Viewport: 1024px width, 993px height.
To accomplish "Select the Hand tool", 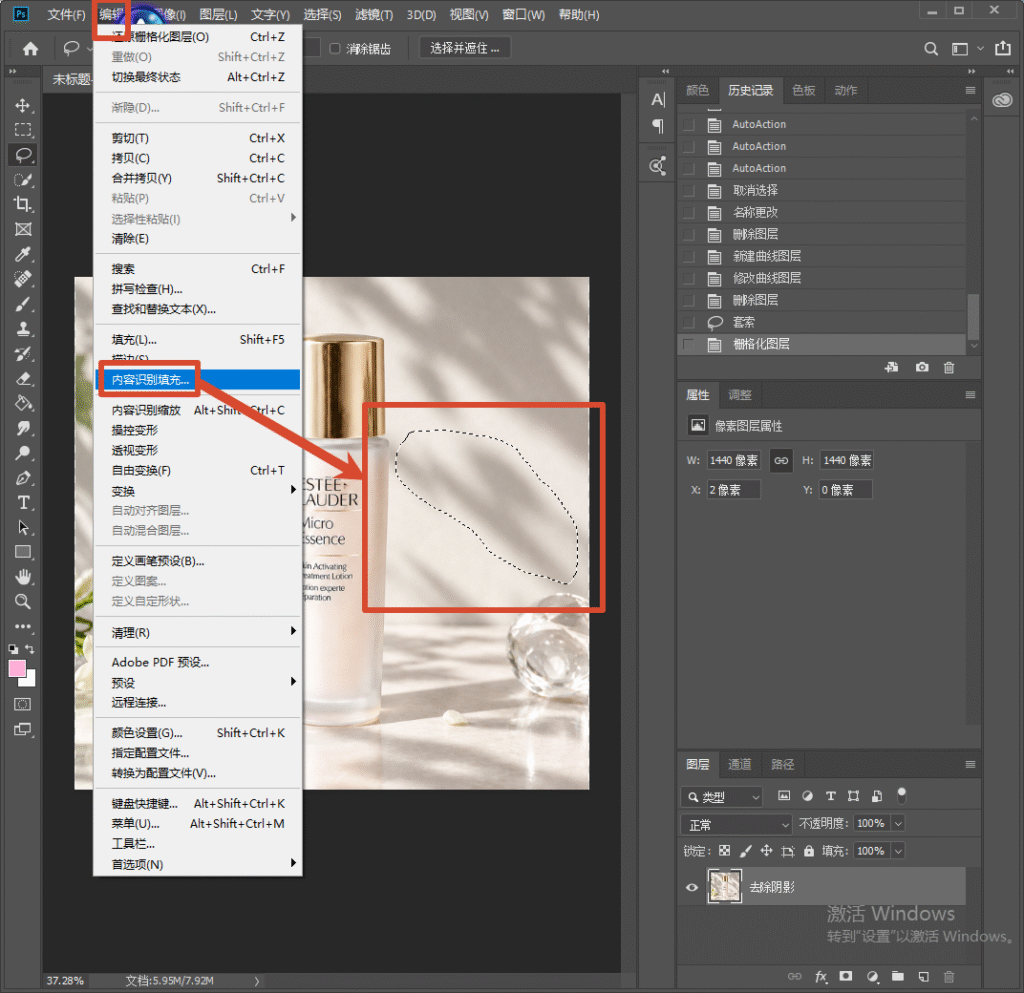I will point(23,576).
